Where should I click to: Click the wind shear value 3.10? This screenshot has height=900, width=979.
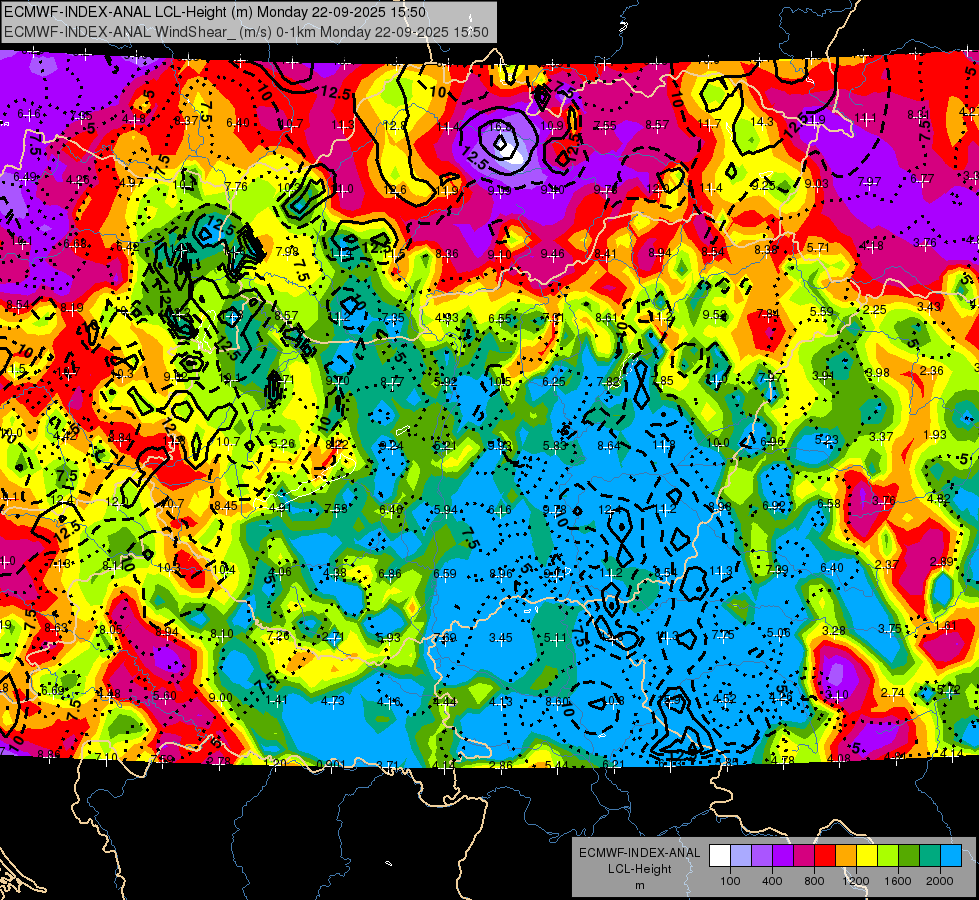pos(837,695)
